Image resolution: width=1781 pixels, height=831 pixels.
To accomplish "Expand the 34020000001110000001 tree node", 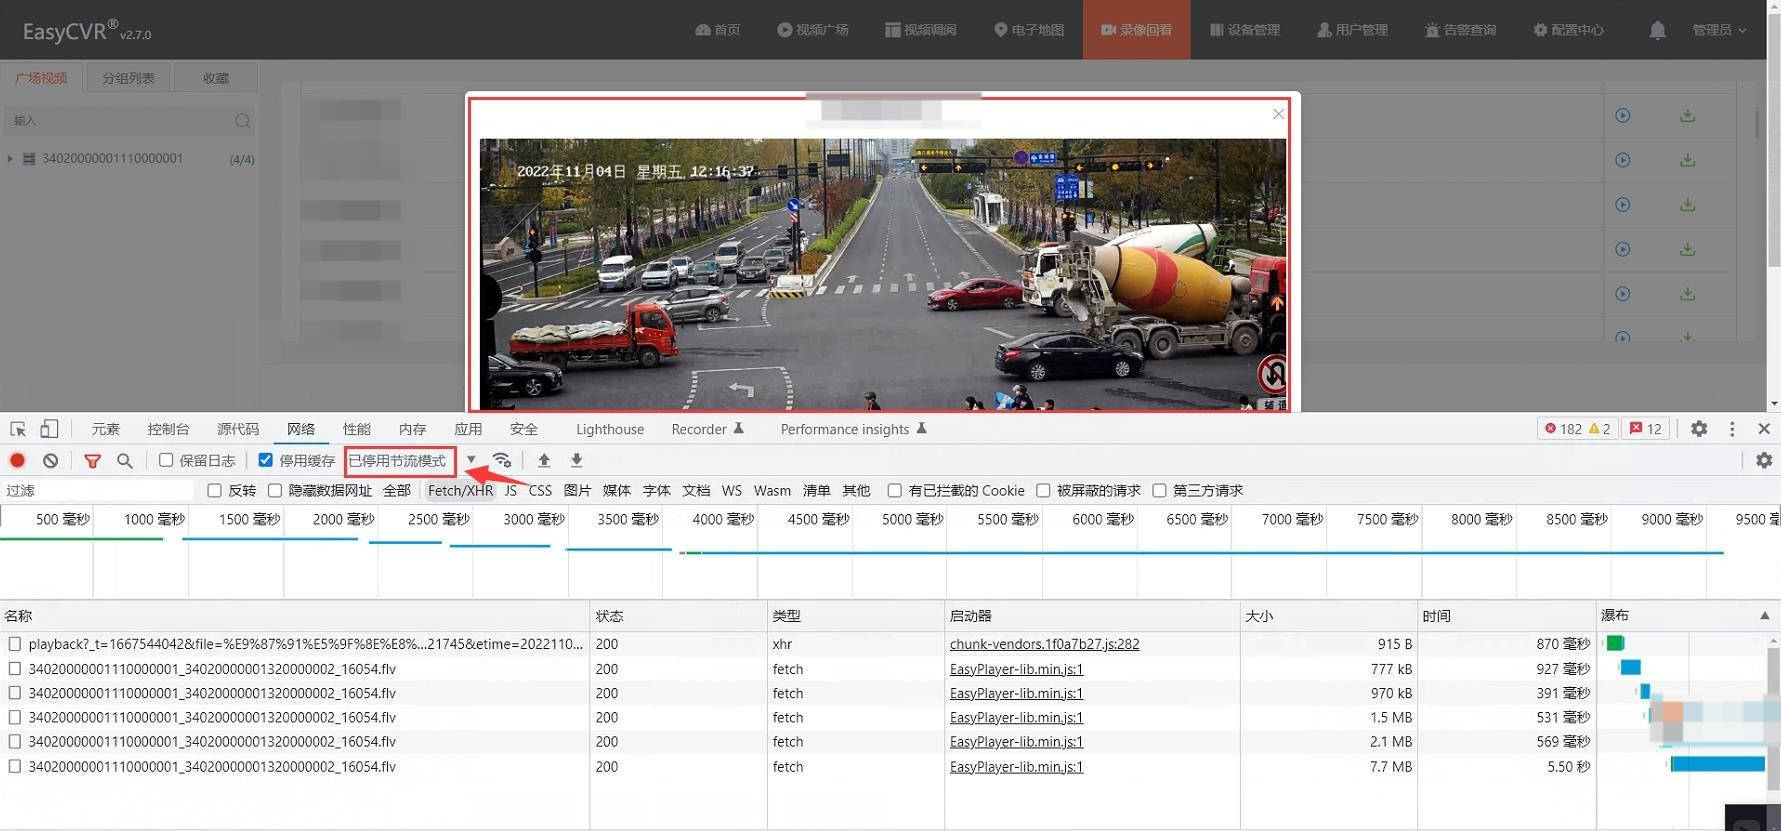I will pyautogui.click(x=10, y=159).
